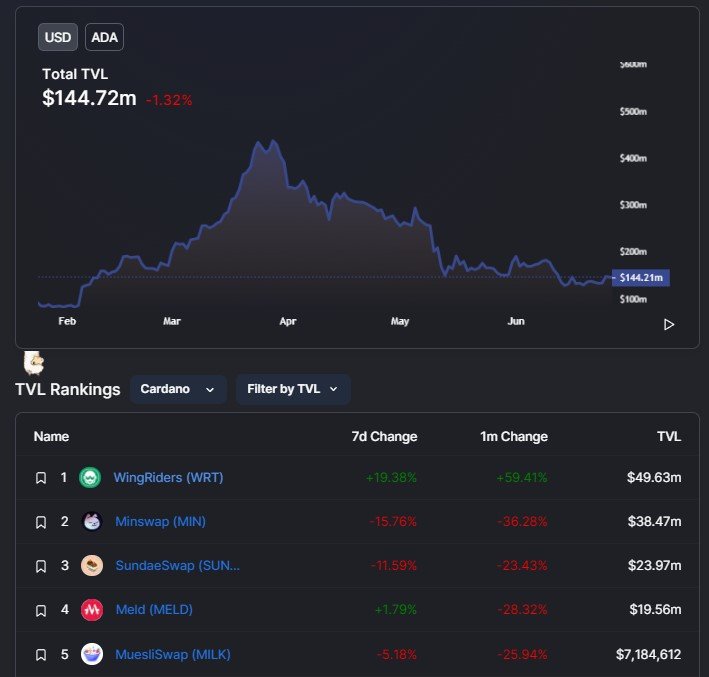This screenshot has height=677, width=709.
Task: Click WingRiders 1m change +59.41%
Action: pos(522,478)
